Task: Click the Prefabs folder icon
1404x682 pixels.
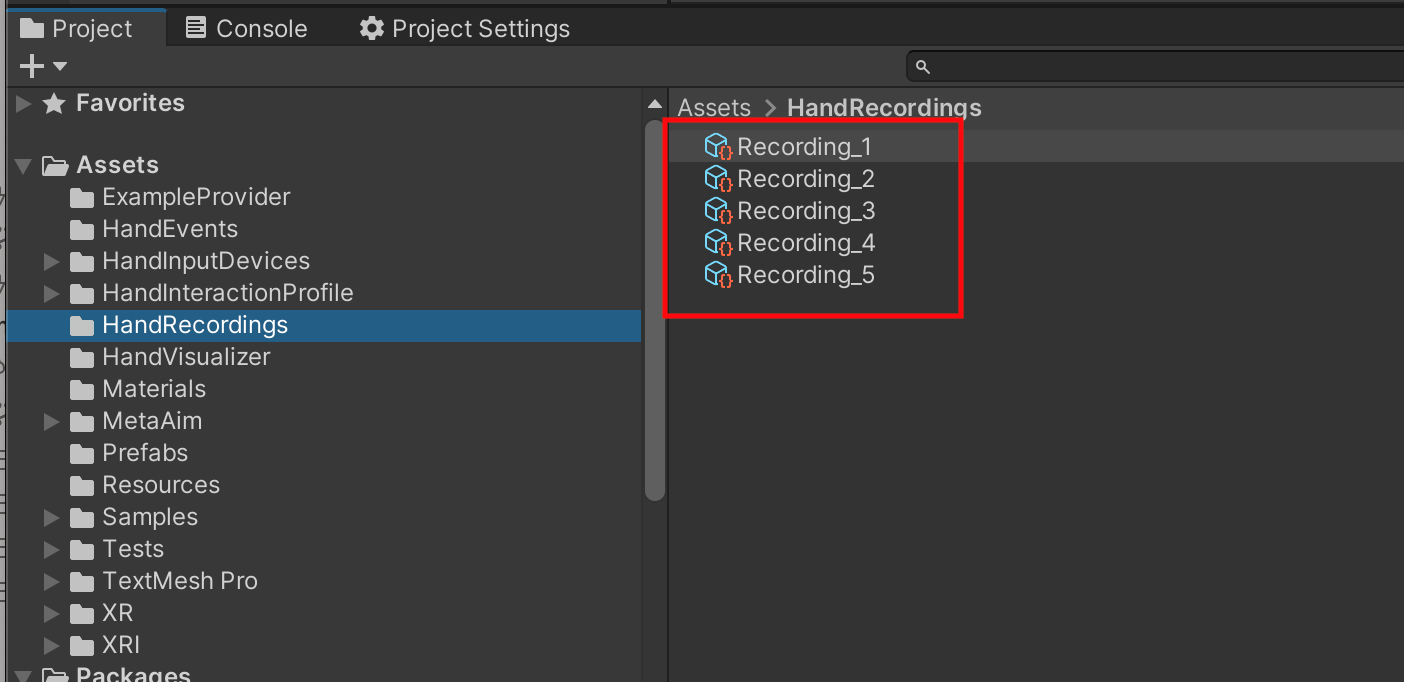Action: pos(81,453)
